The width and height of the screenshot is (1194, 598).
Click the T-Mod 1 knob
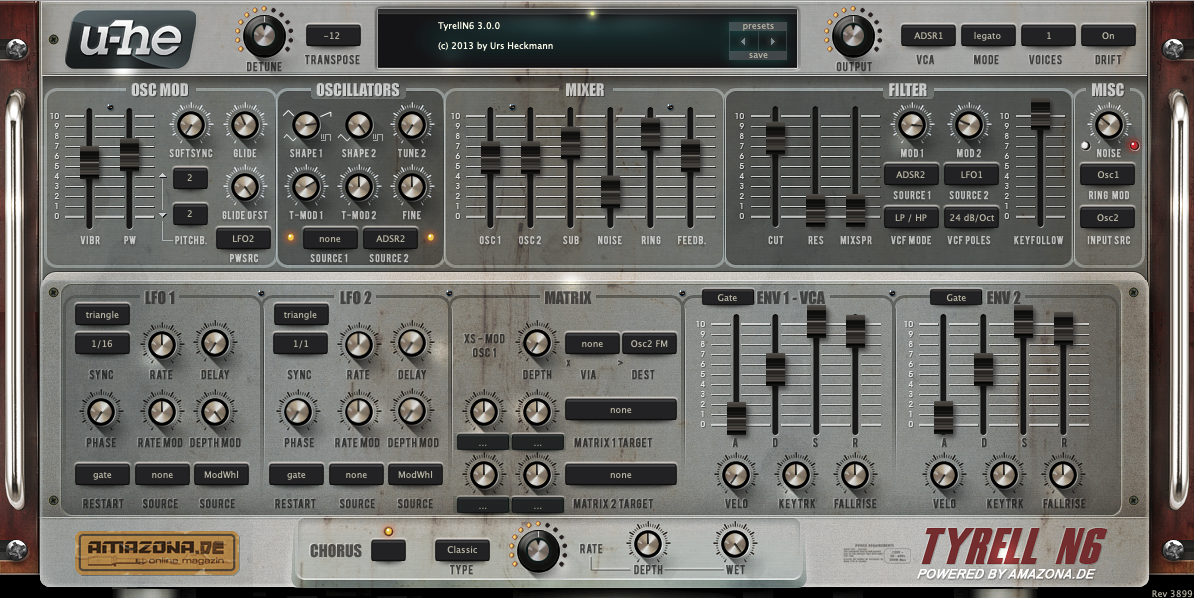[x=305, y=187]
